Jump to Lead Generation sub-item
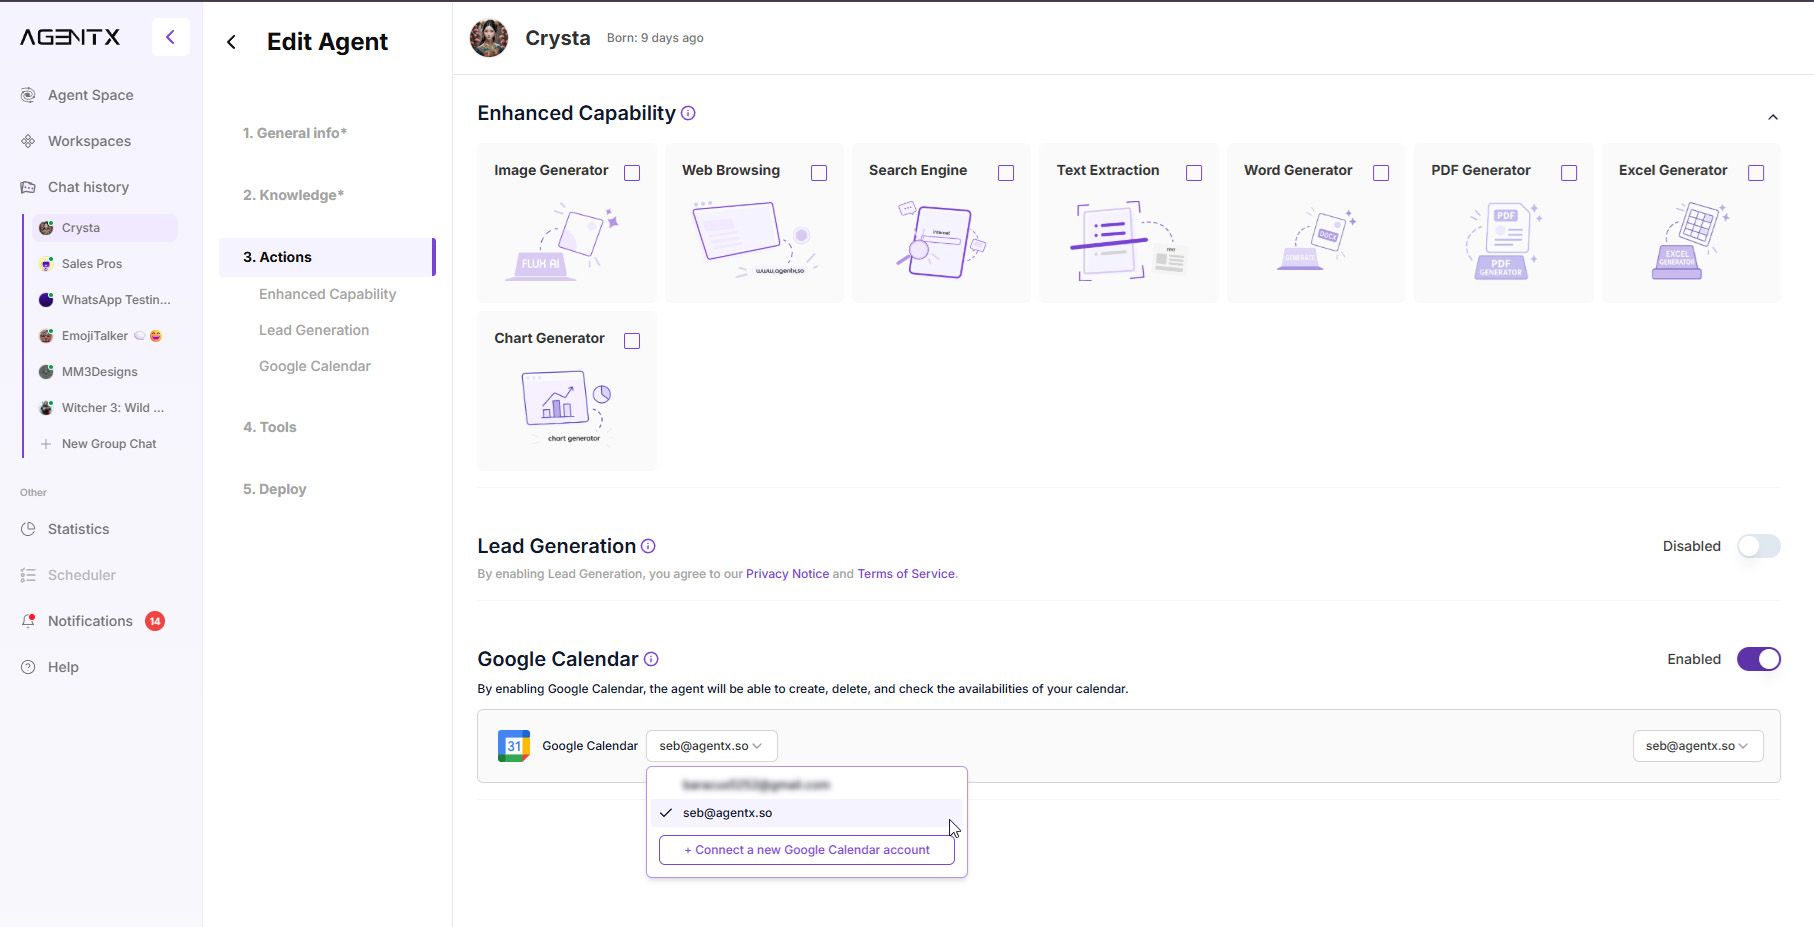 [314, 330]
